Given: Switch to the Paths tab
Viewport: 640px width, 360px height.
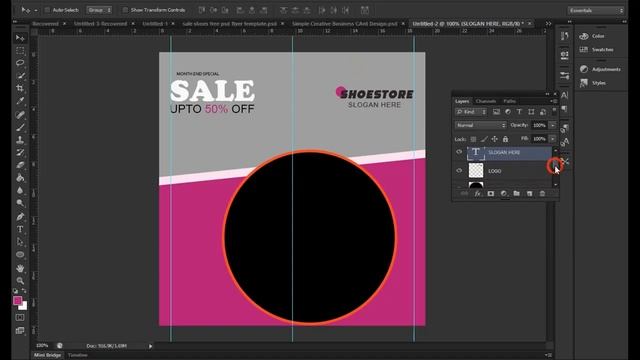Looking at the screenshot, I should [x=509, y=101].
